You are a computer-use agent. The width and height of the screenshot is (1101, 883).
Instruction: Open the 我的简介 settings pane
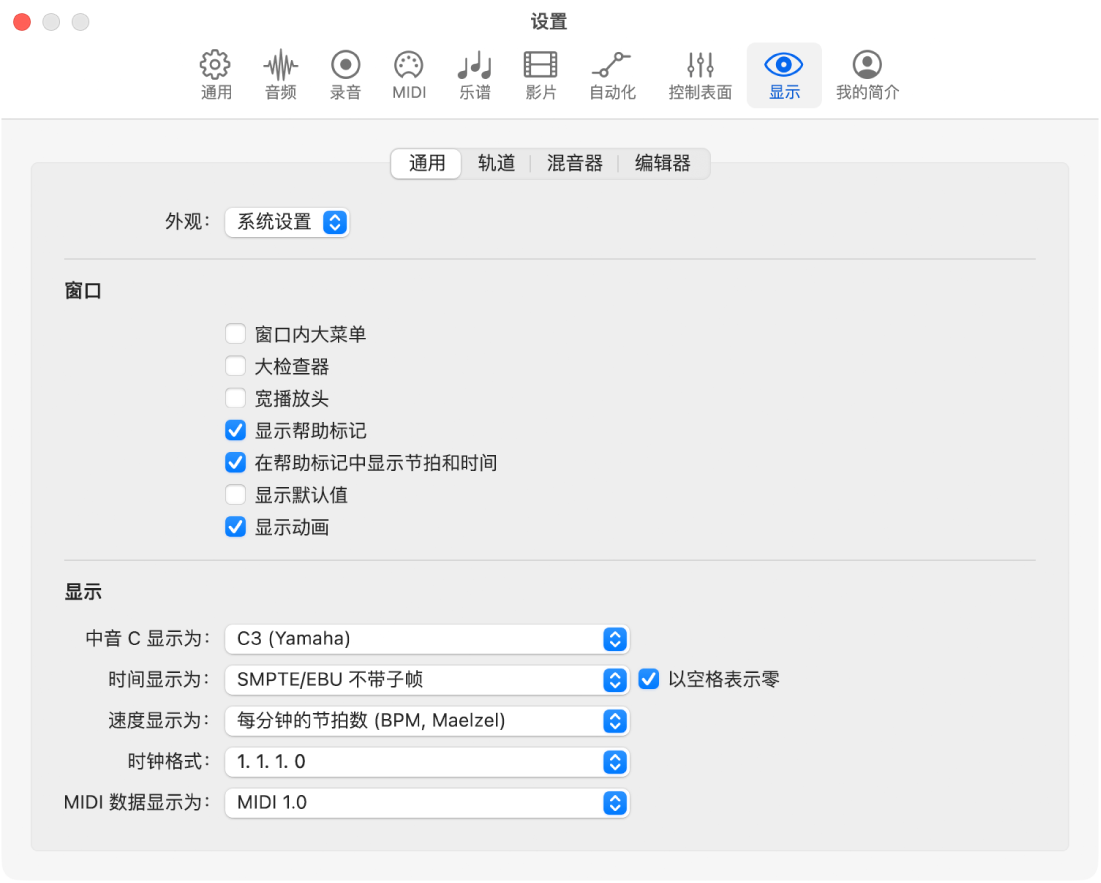pyautogui.click(x=866, y=74)
